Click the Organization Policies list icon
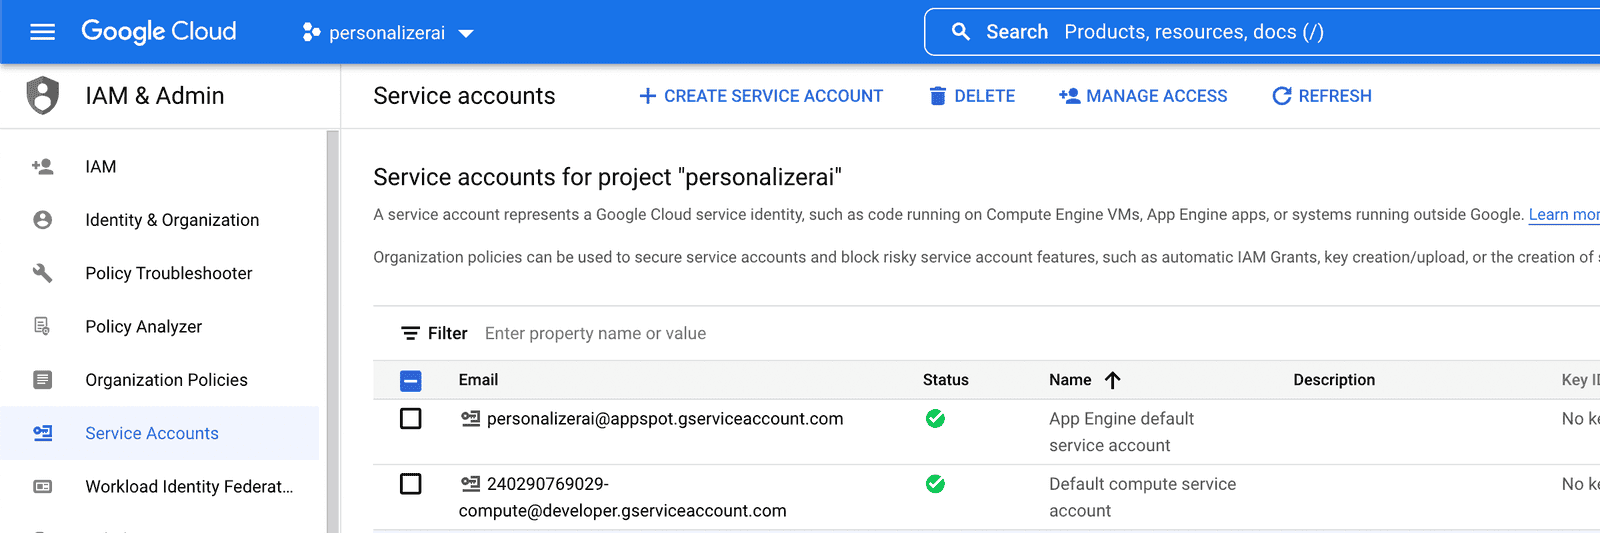Image resolution: width=1600 pixels, height=533 pixels. click(42, 380)
